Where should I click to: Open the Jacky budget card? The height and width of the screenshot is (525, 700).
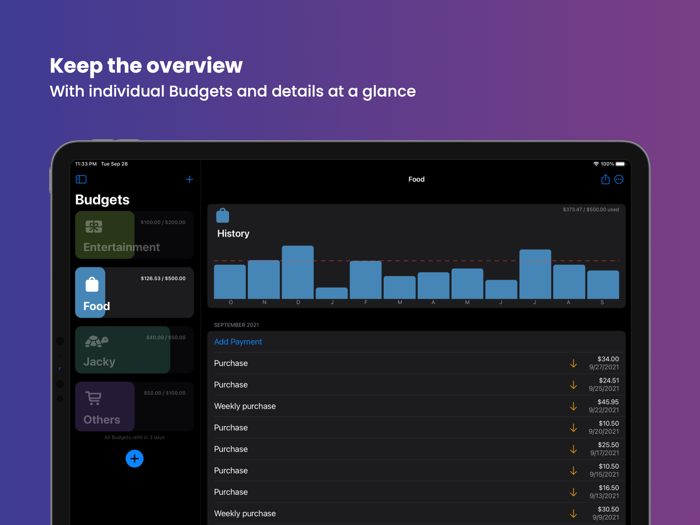[x=134, y=350]
